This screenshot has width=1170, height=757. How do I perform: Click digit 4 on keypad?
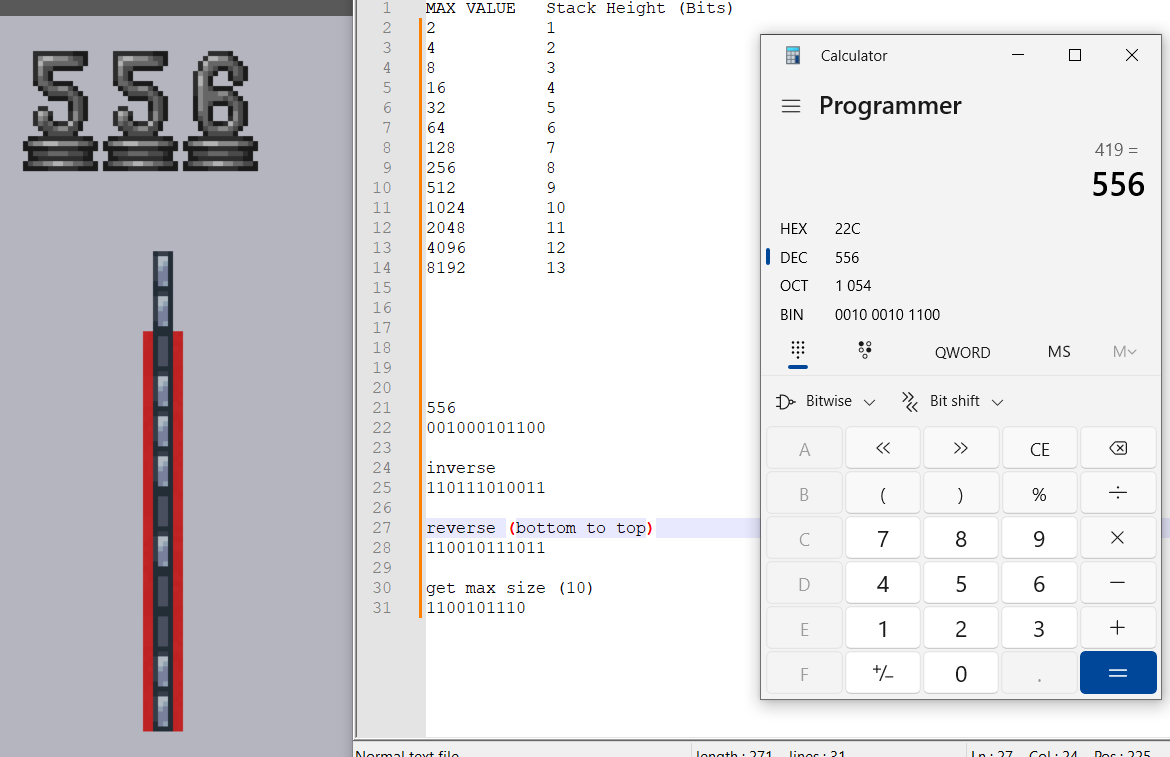coord(883,583)
